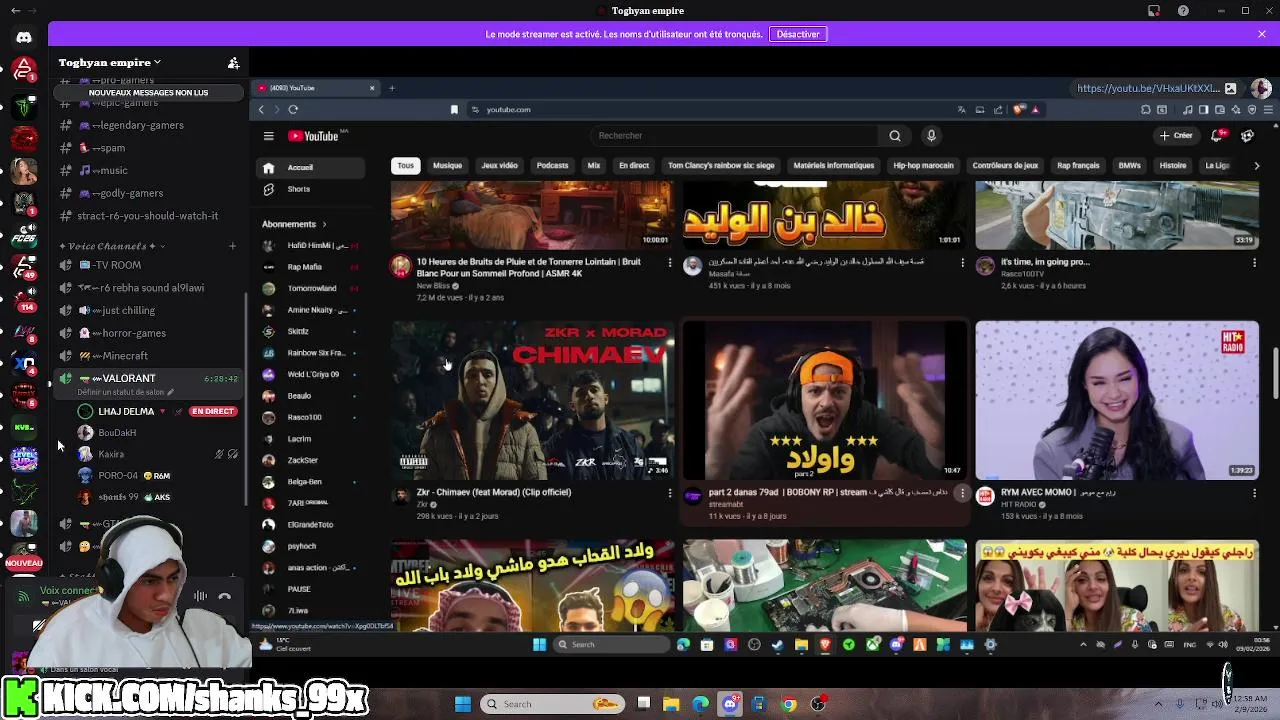
Task: Click the new tab plus in streamed browser
Action: (392, 88)
